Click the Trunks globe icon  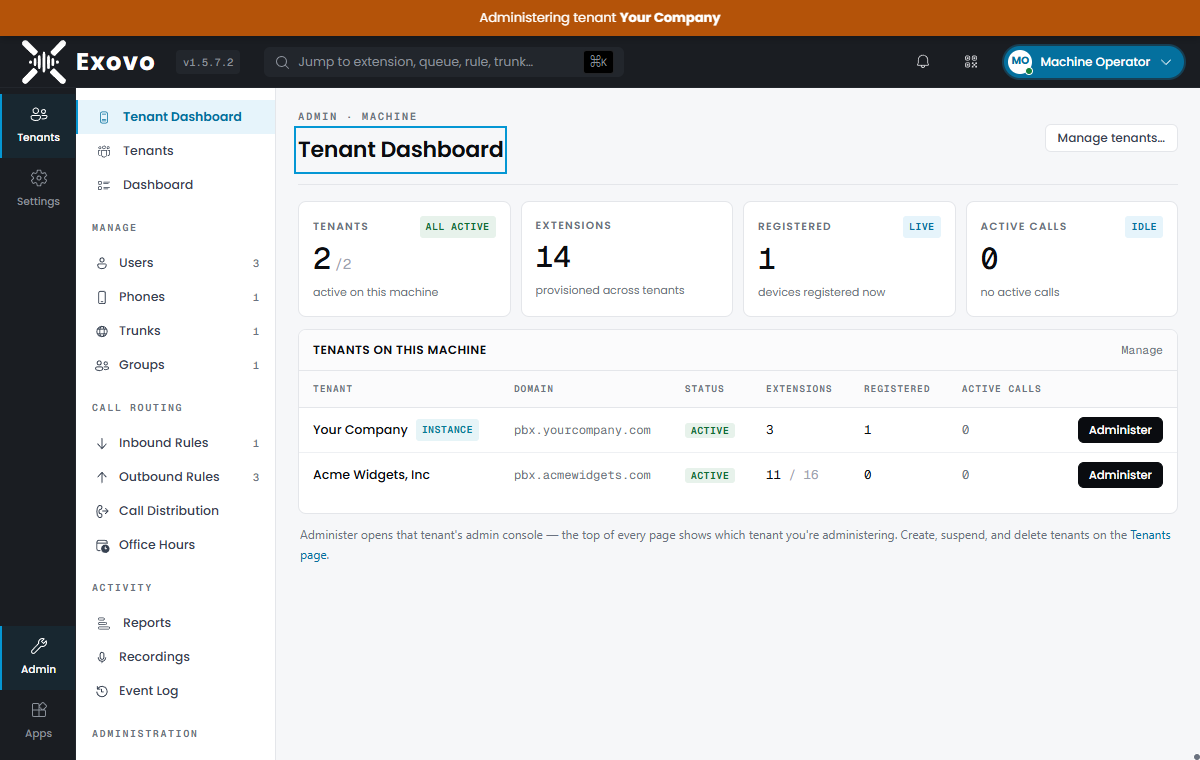pyautogui.click(x=102, y=331)
